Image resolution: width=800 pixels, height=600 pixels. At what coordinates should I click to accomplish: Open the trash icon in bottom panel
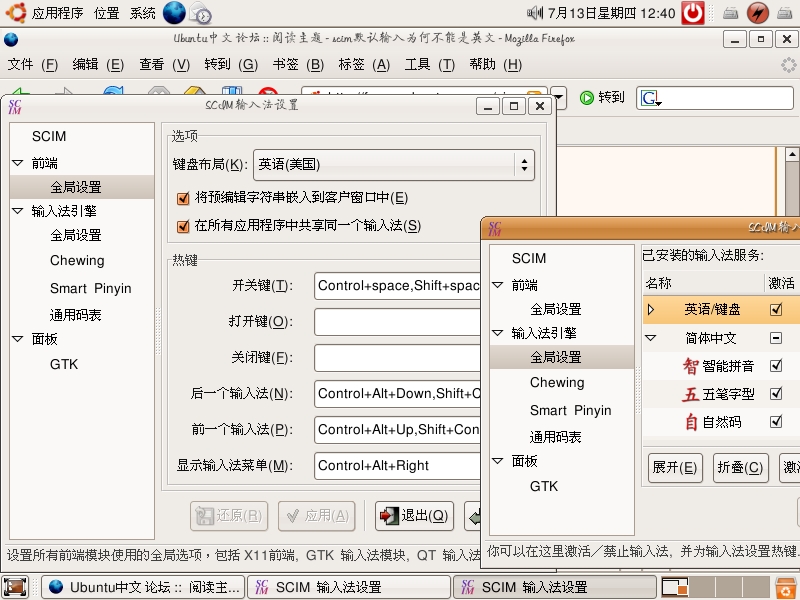(785, 587)
